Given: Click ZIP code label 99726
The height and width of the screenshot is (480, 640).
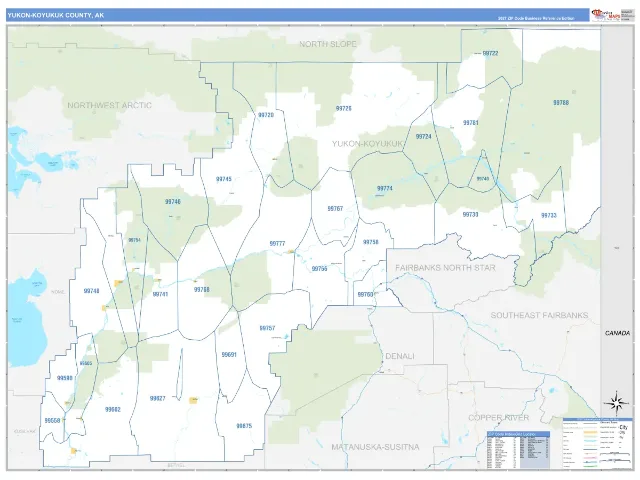Looking at the screenshot, I should (343, 108).
